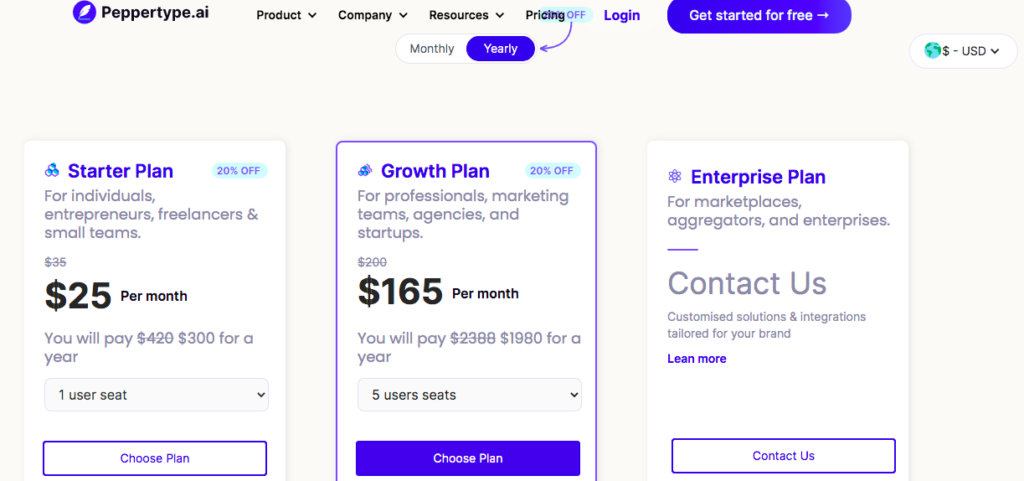Open the 5 users seats dropdown
Screen dimensions: 1024x481
point(470,395)
